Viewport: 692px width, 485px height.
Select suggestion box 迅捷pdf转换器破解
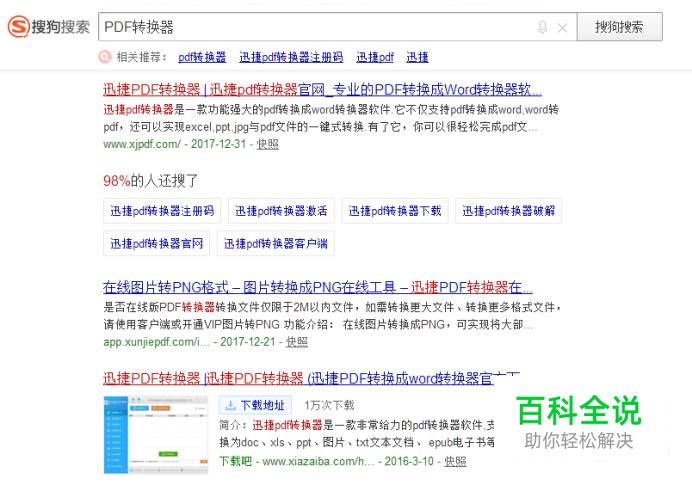tap(508, 211)
